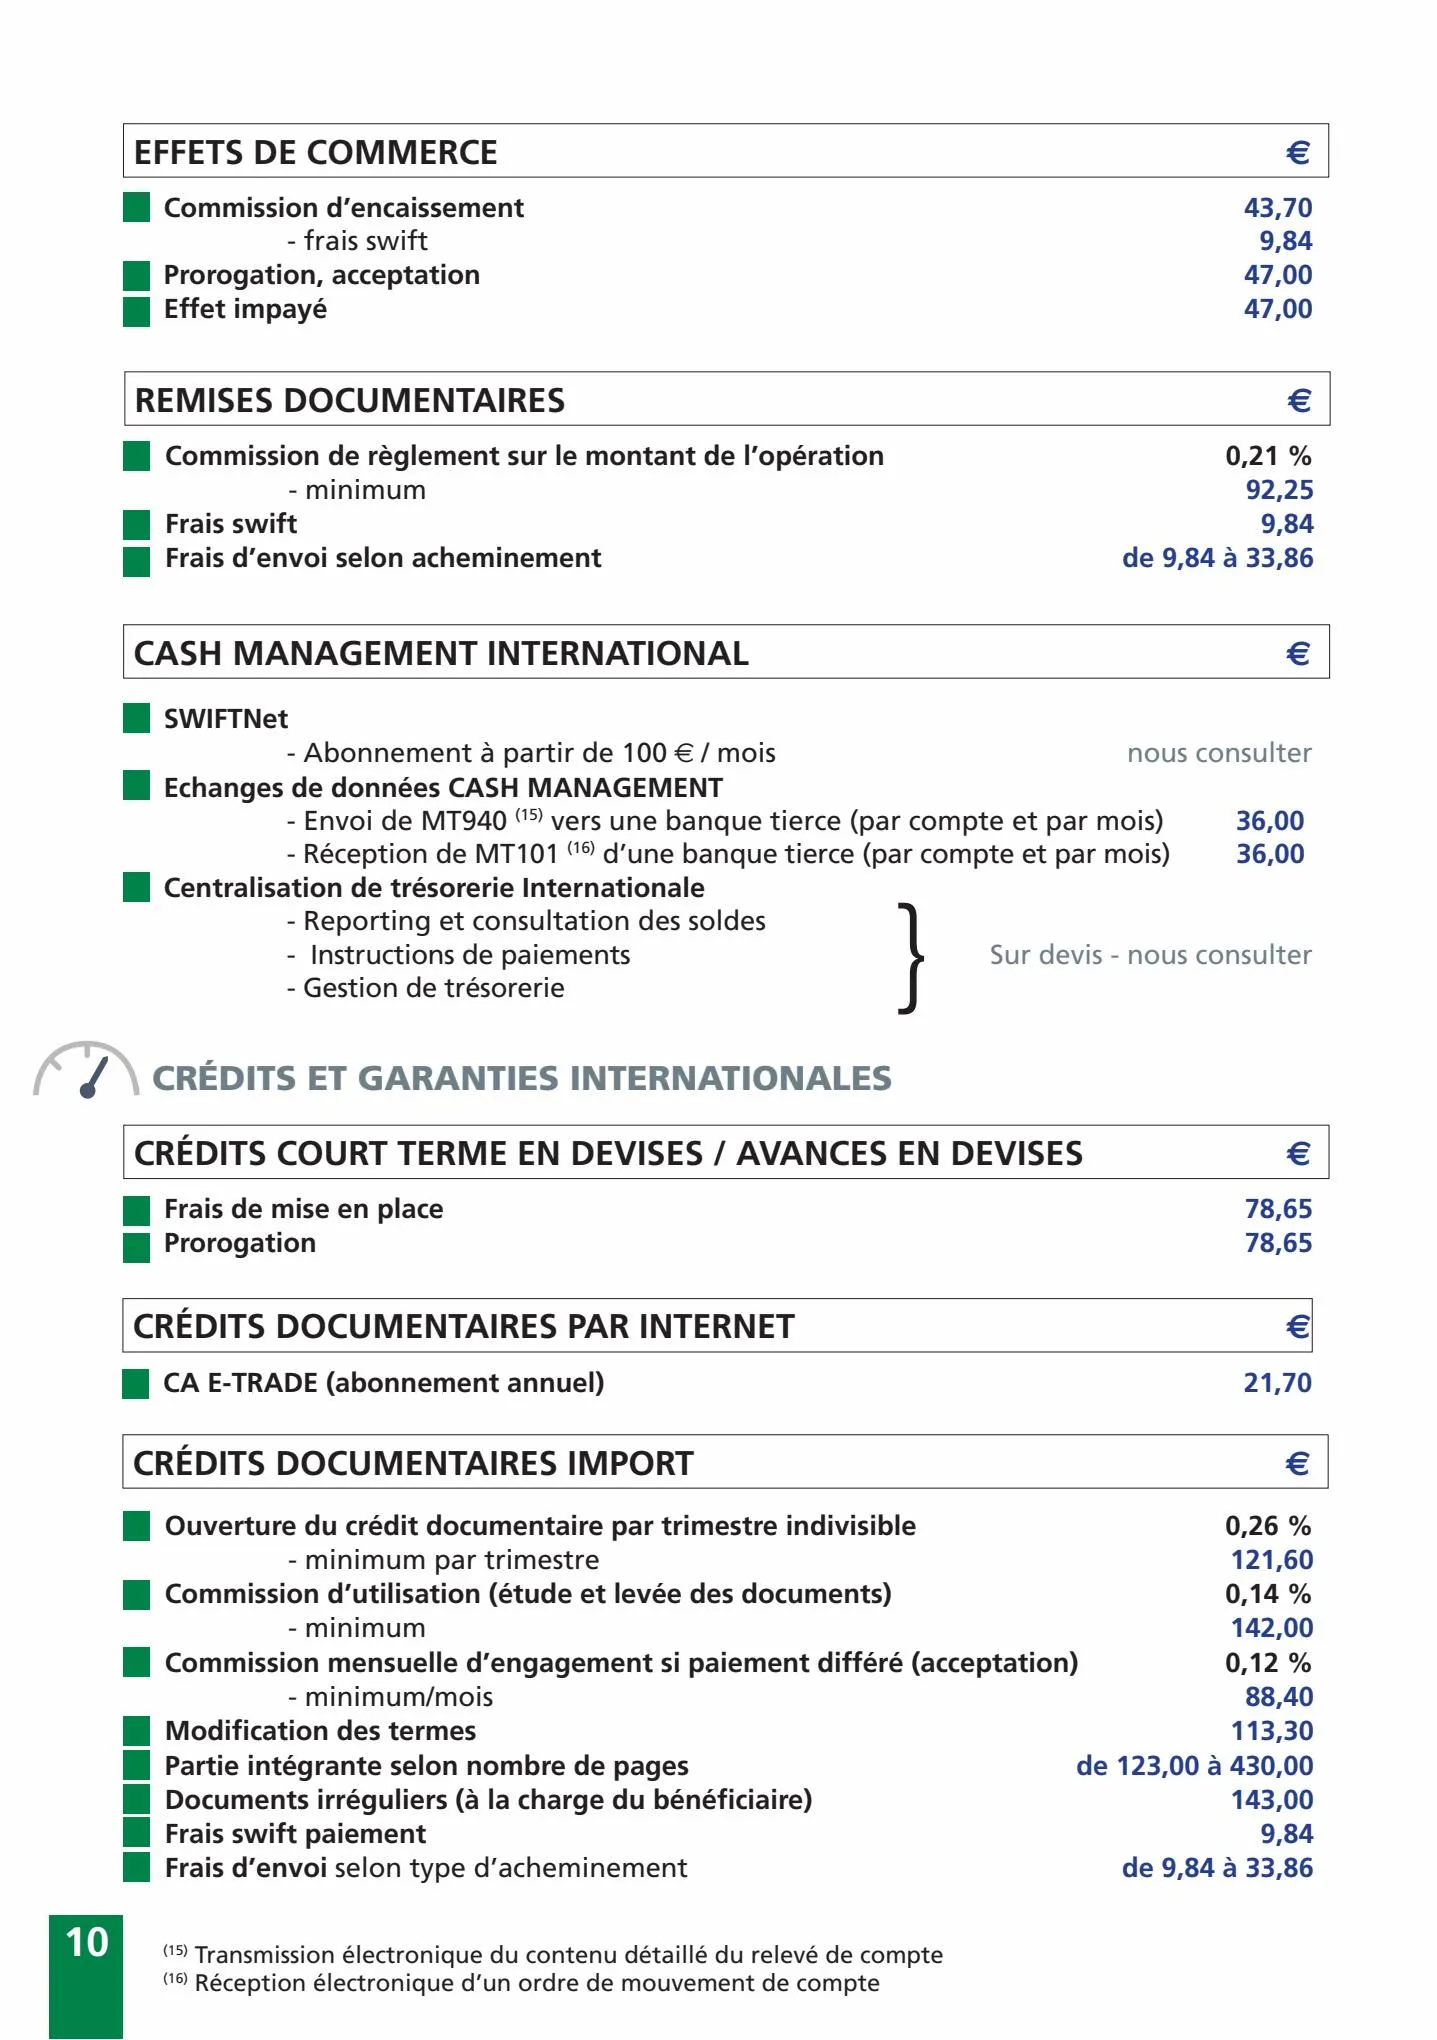1437x2040 pixels.
Task: Click the 'nous consulter' text beside Abonnement
Action: click(1219, 753)
